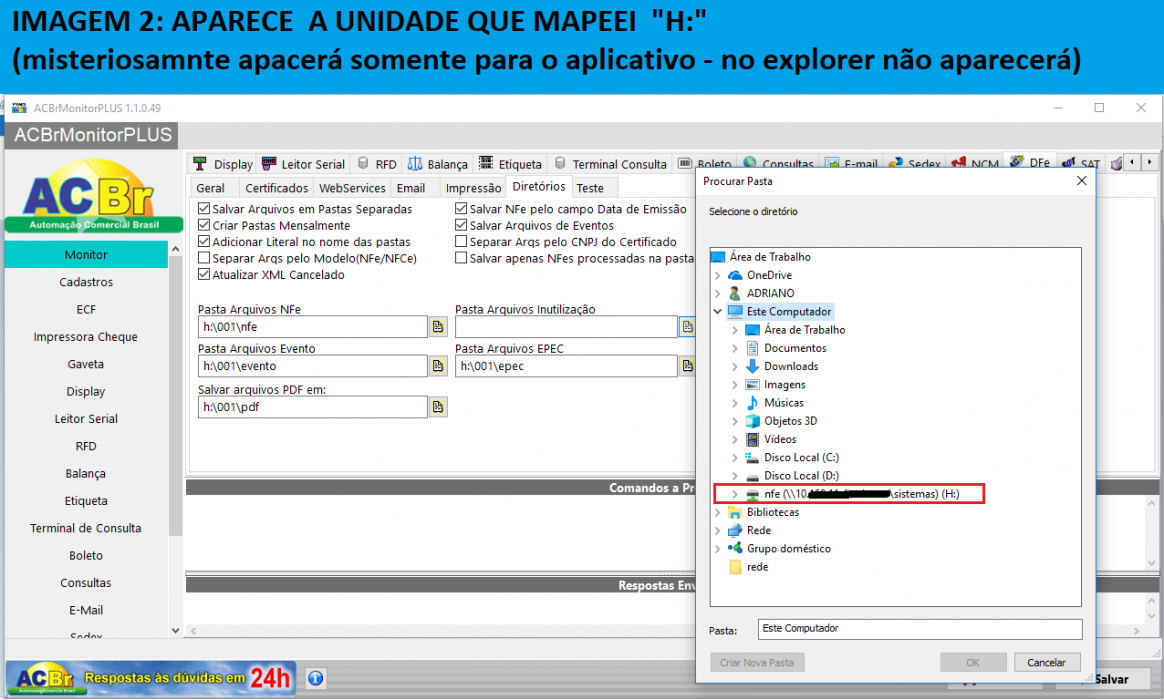Click browse icon next to Pasta Arquivos Inutilização

687,327
